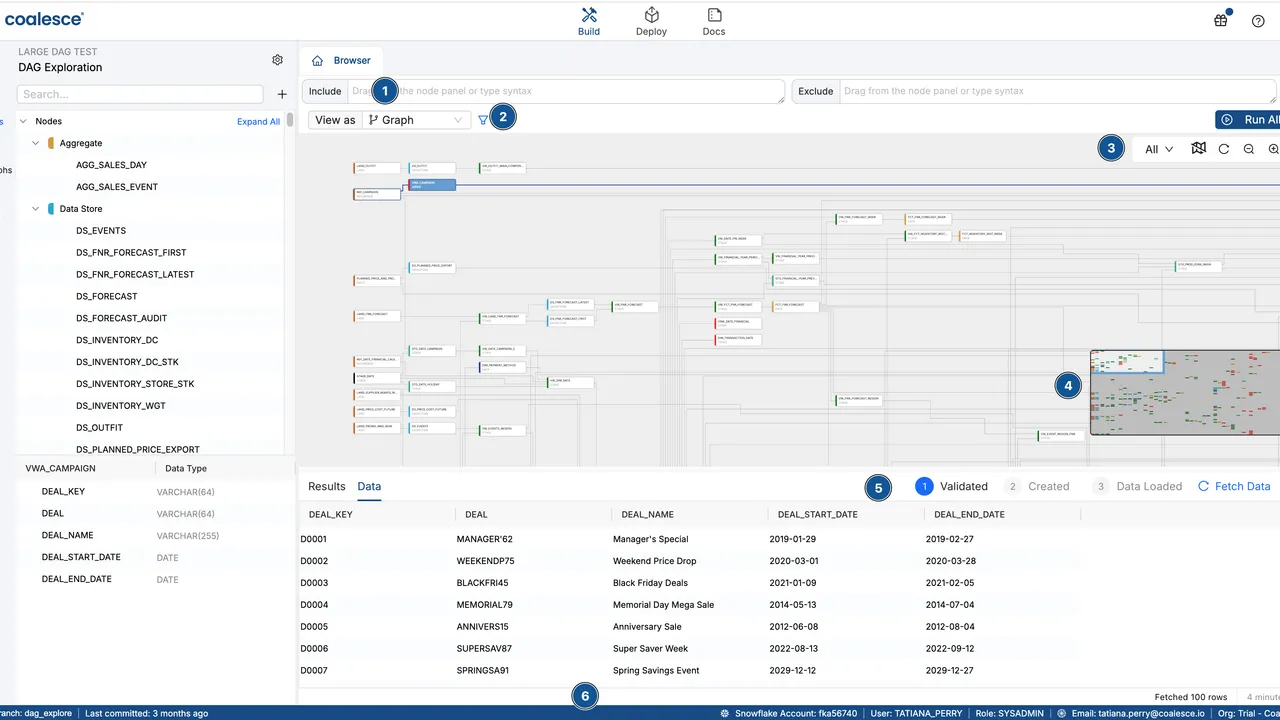Select DS_INVENTORY_DC node
The height and width of the screenshot is (720, 1280).
117,340
